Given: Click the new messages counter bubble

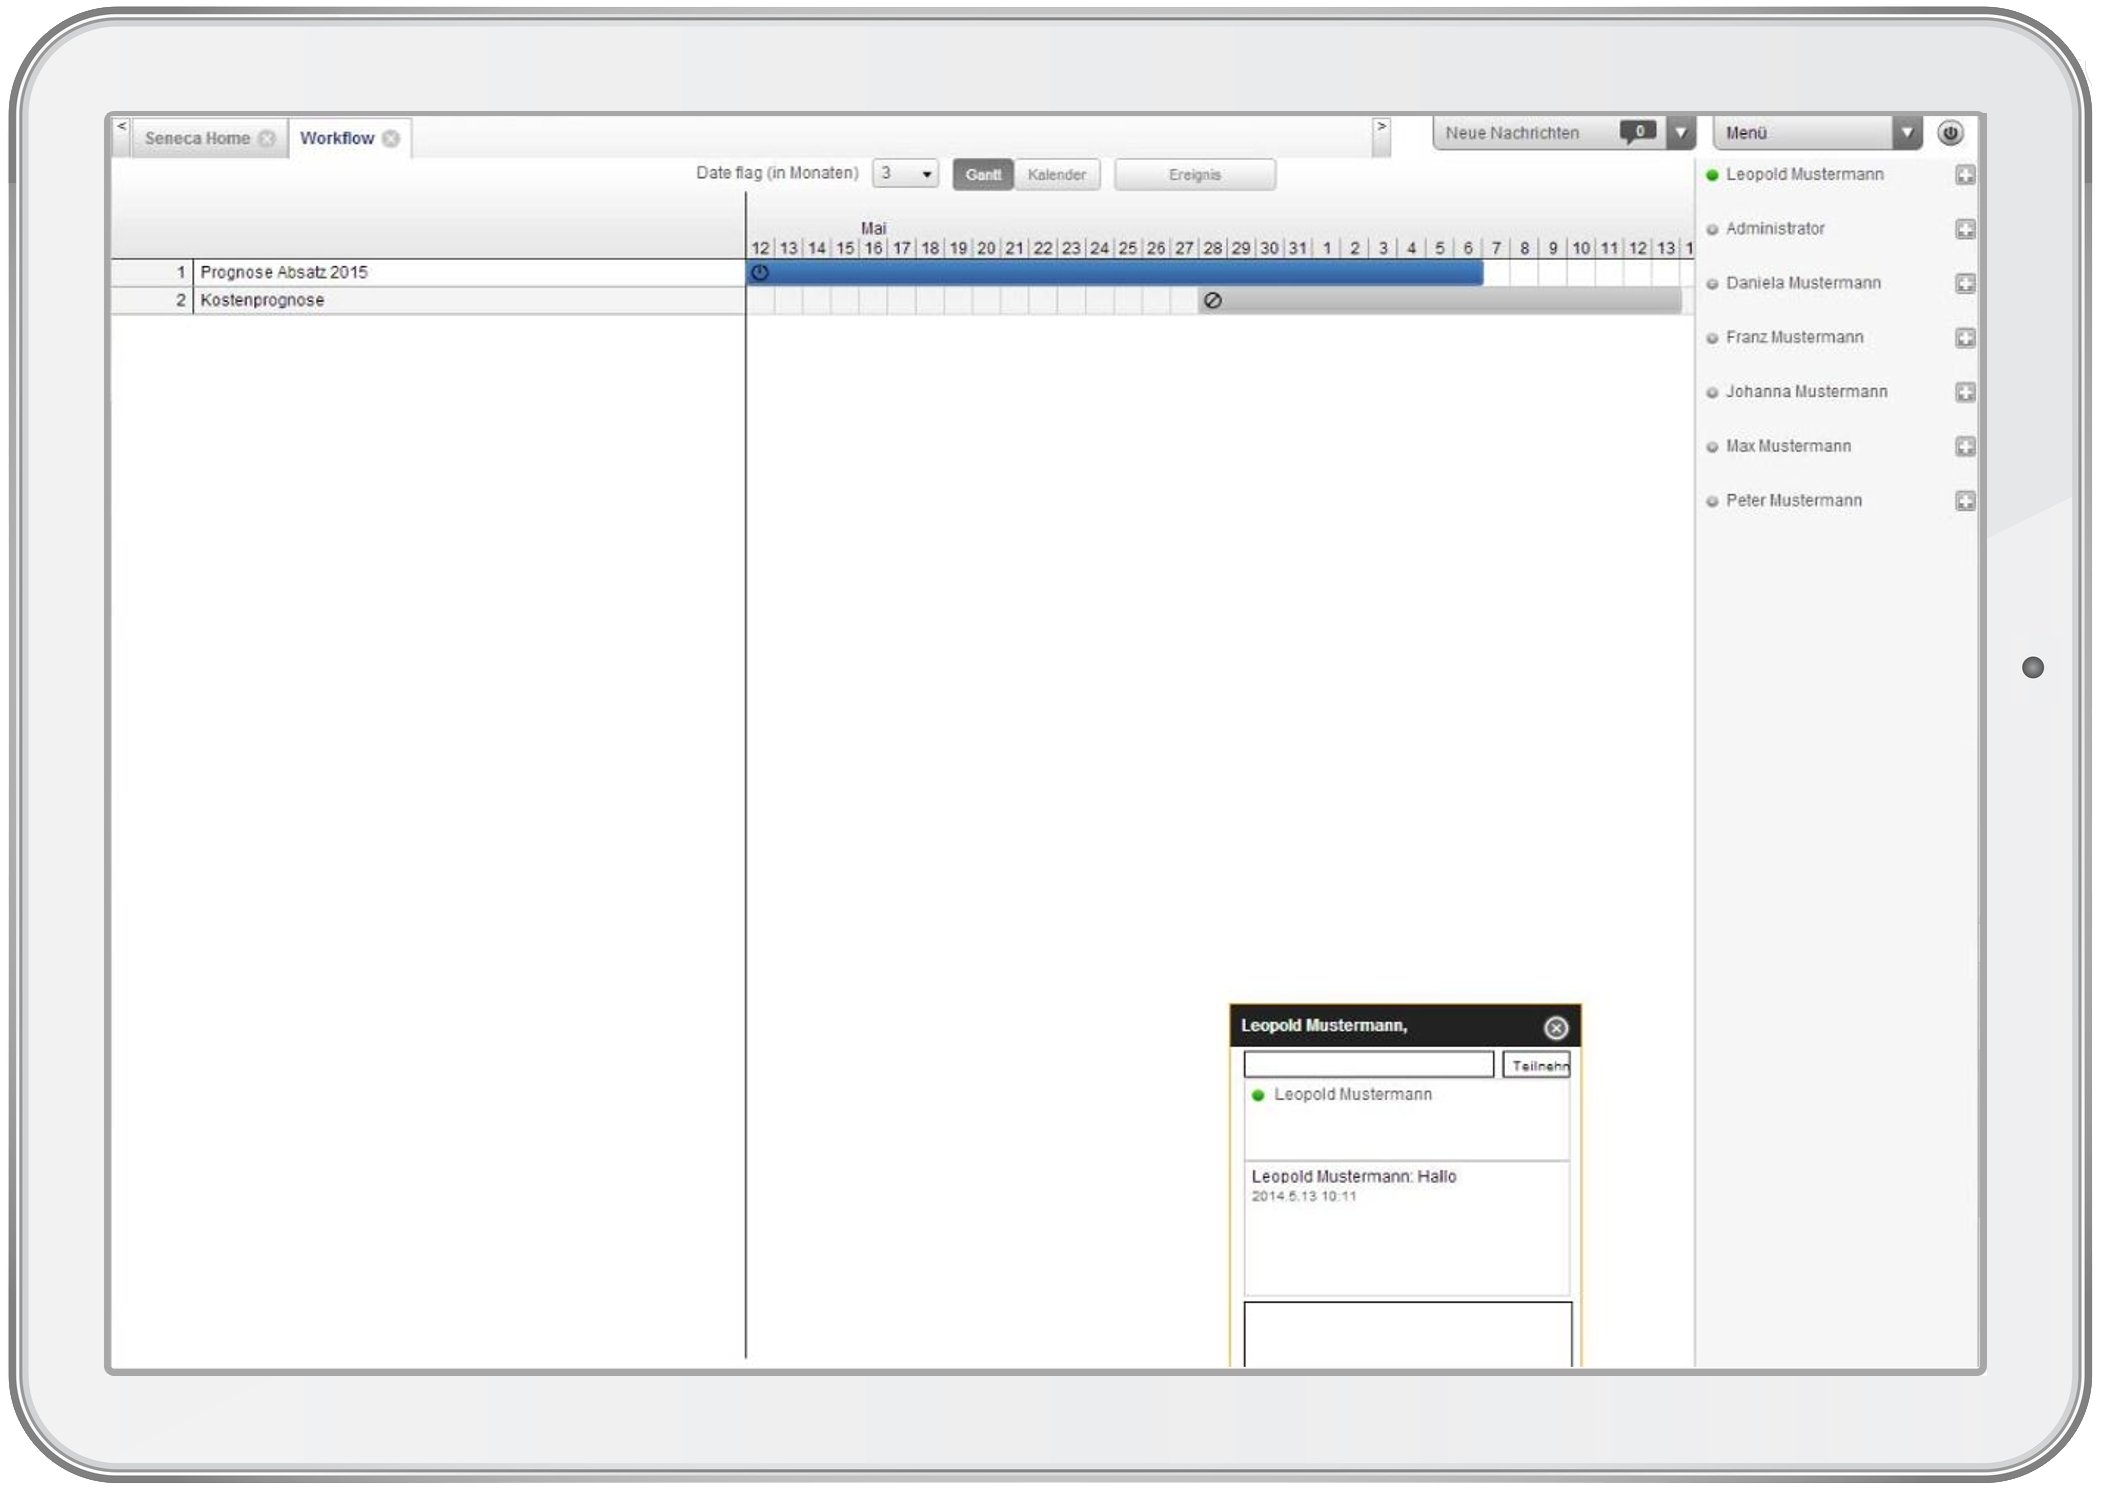Looking at the screenshot, I should [1638, 132].
